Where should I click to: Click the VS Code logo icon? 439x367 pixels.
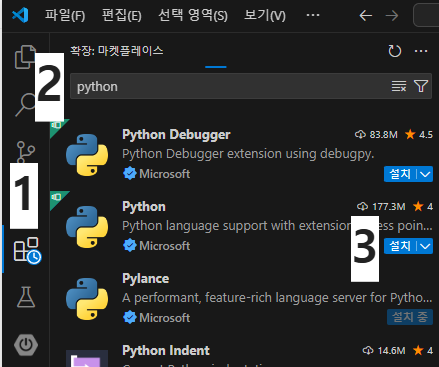coord(20,15)
